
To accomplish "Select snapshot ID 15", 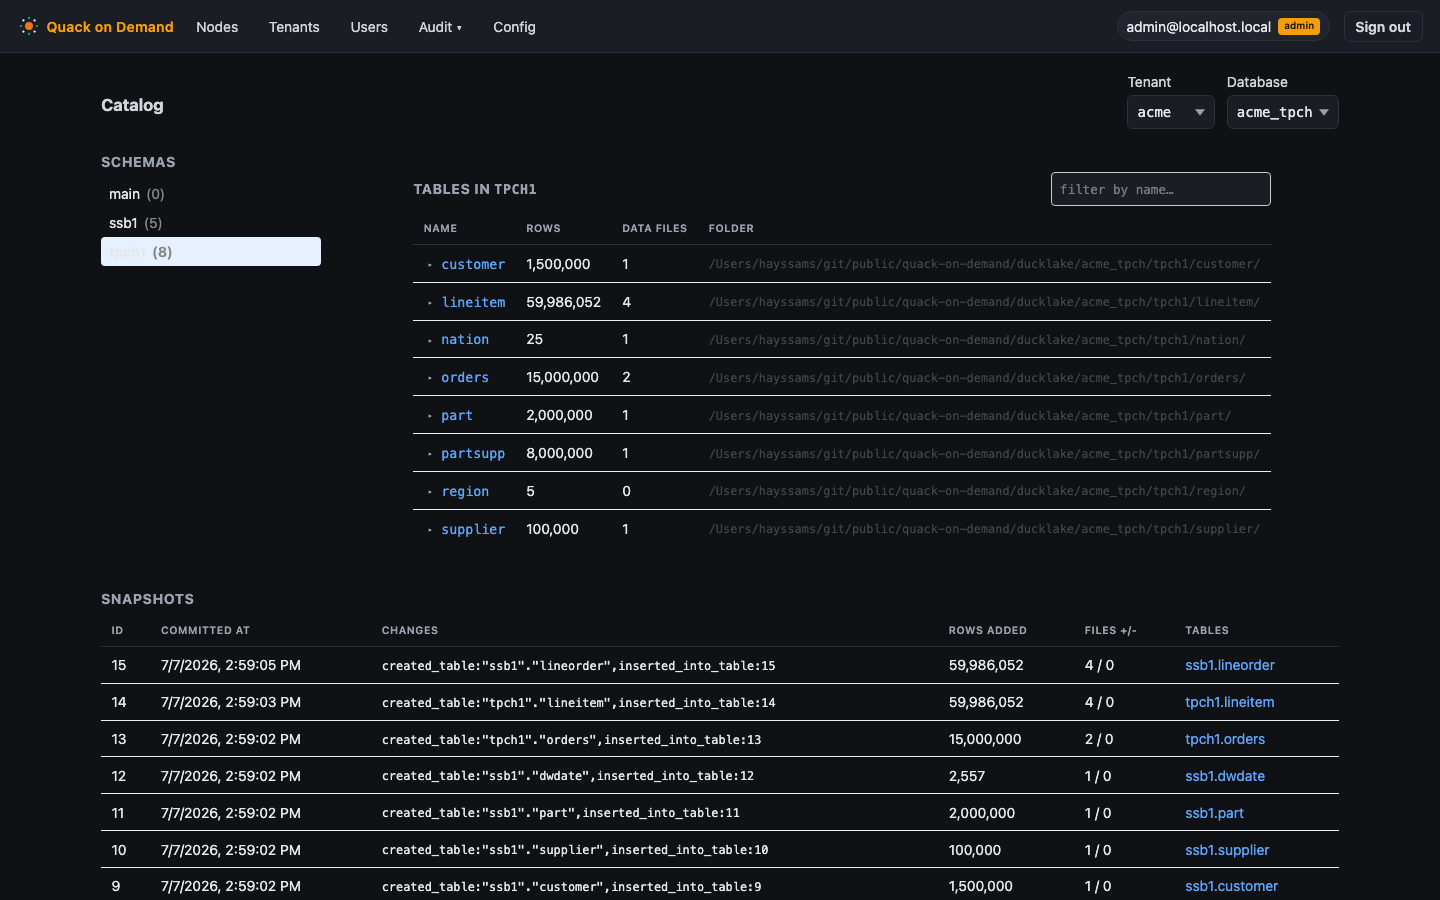I will (119, 665).
